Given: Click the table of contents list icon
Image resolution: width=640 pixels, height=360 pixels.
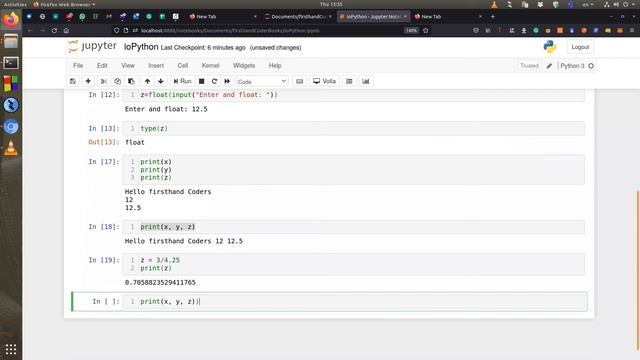Looking at the screenshot, I should tap(349, 81).
